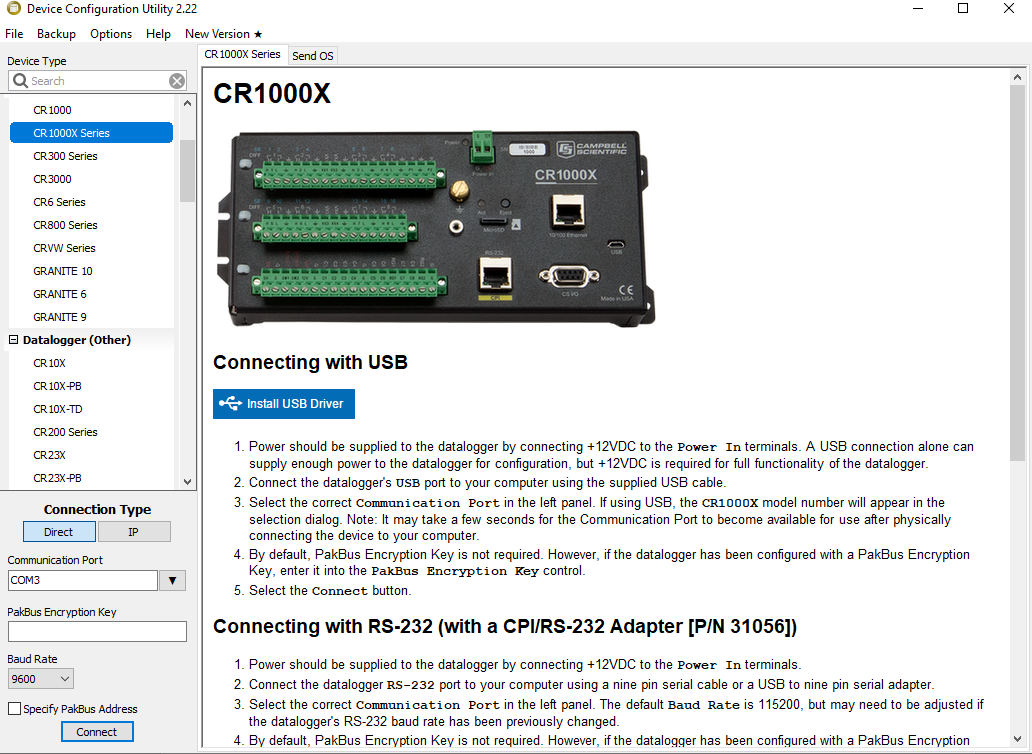Switch to the Send OS tab

pyautogui.click(x=313, y=56)
